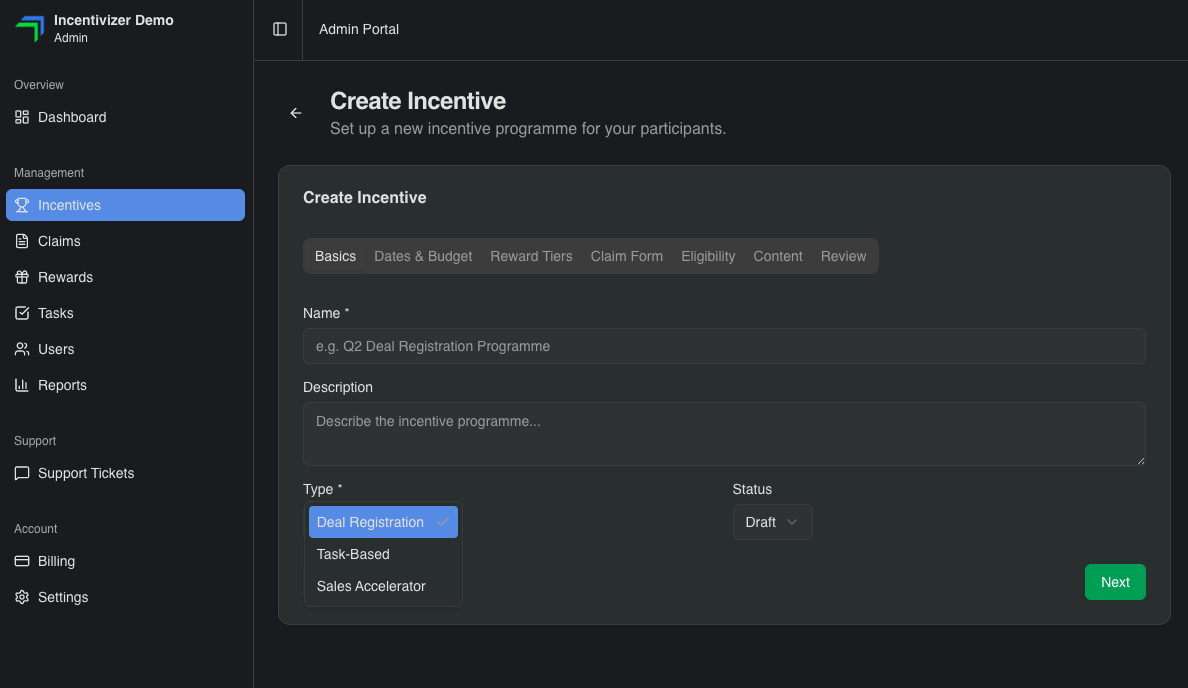Select the Incentives sidebar item
Viewport: 1188px width, 688px height.
[x=125, y=205]
